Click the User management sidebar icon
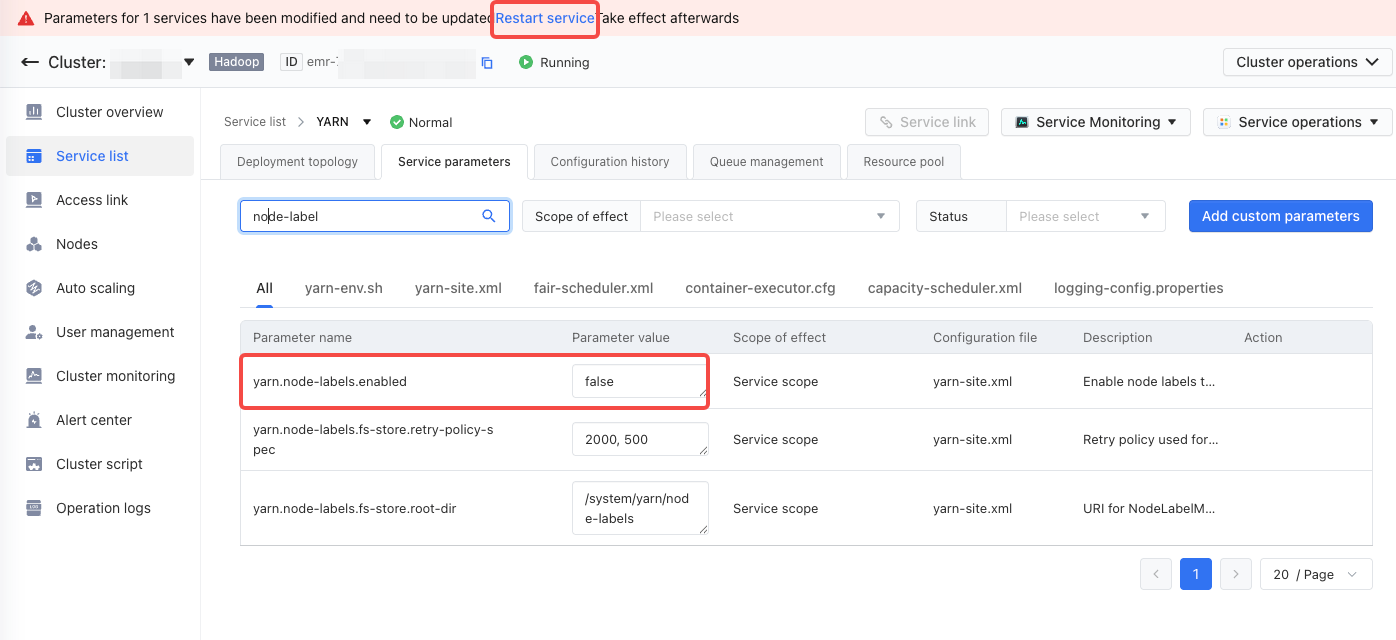Image resolution: width=1396 pixels, height=640 pixels. 34,332
